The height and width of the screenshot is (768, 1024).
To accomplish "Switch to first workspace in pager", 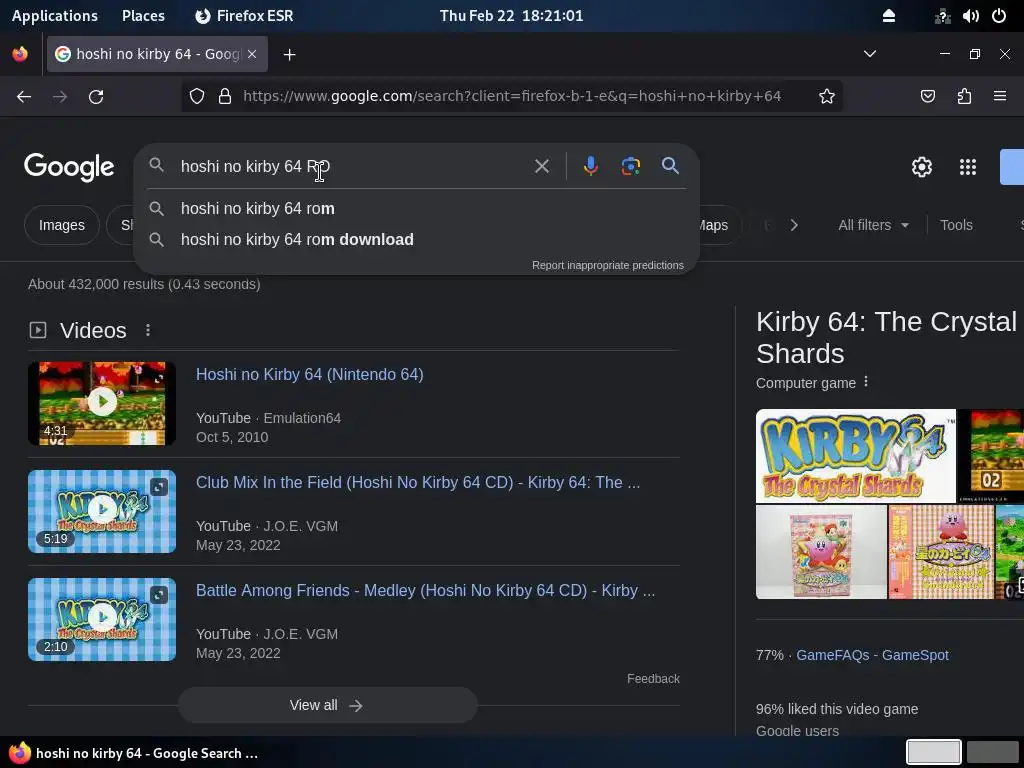I will click(x=933, y=752).
